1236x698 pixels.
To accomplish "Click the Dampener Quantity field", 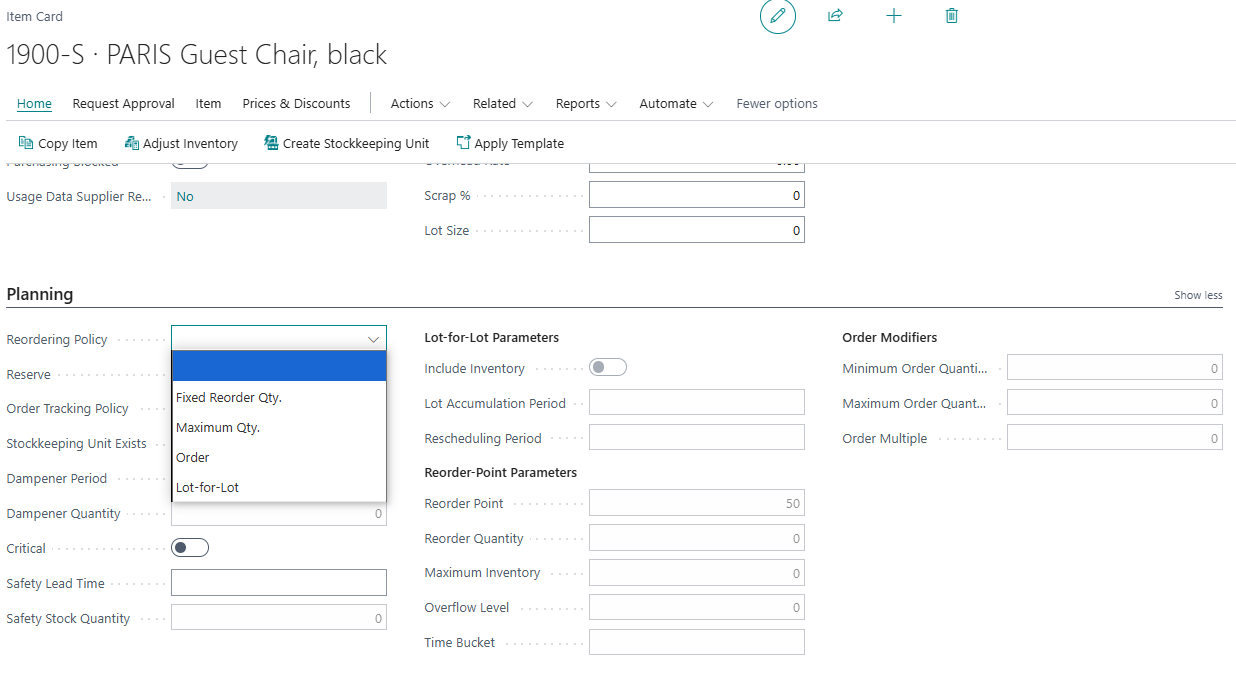I will coord(279,514).
